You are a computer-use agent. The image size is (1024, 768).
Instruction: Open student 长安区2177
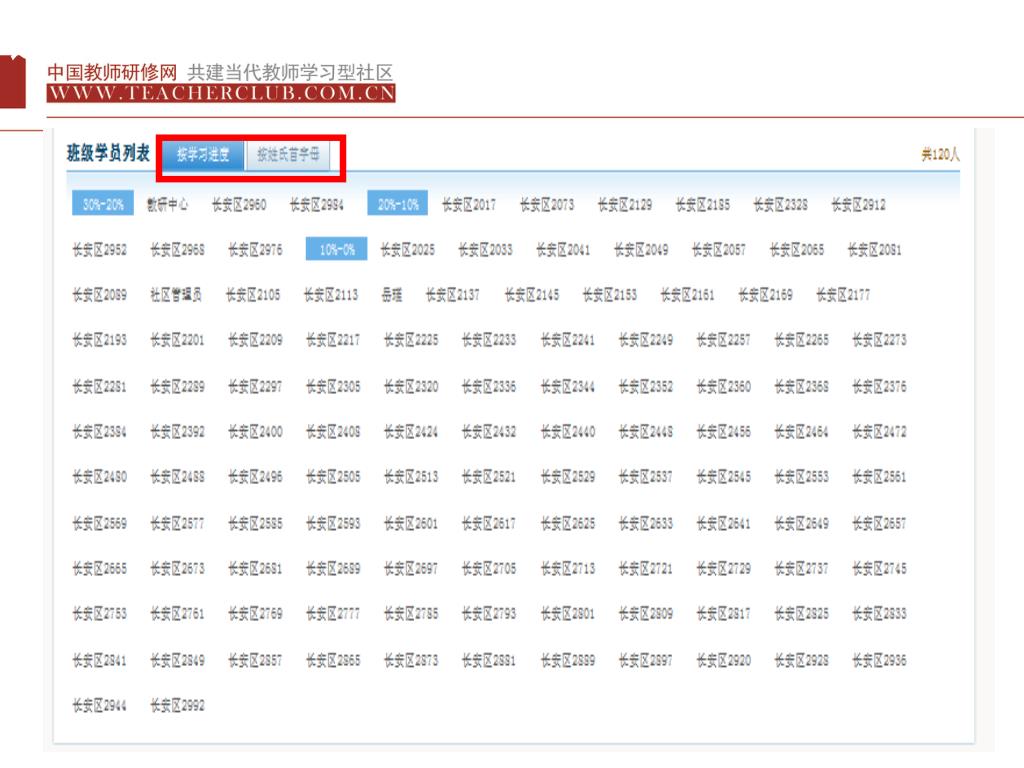pos(843,295)
